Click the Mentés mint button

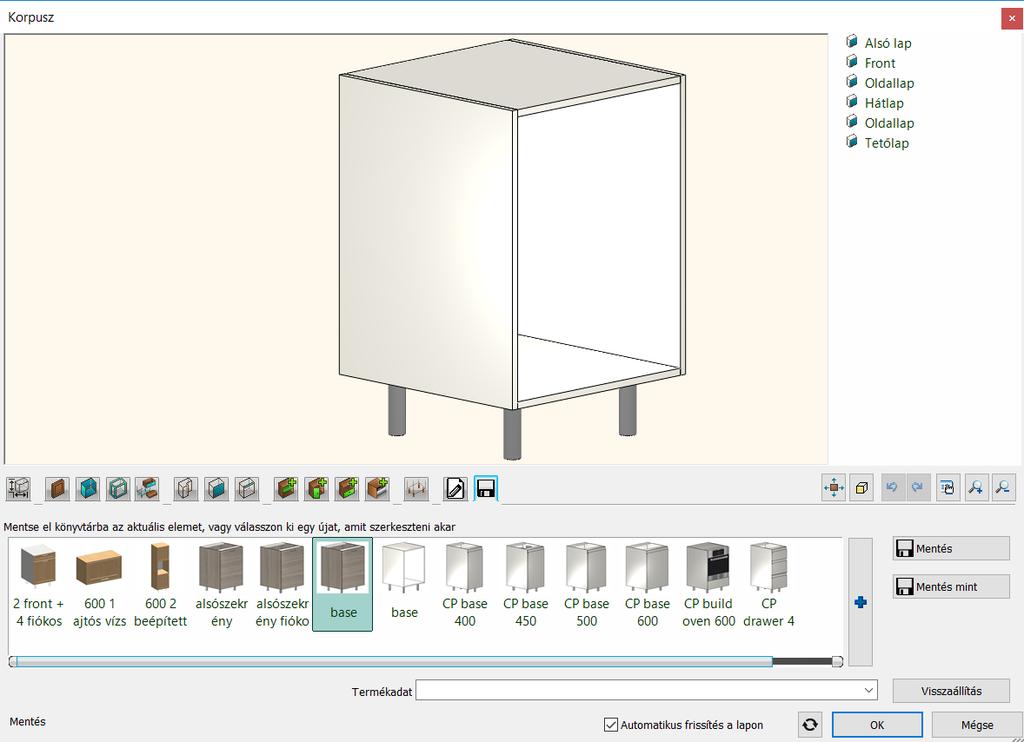click(951, 587)
